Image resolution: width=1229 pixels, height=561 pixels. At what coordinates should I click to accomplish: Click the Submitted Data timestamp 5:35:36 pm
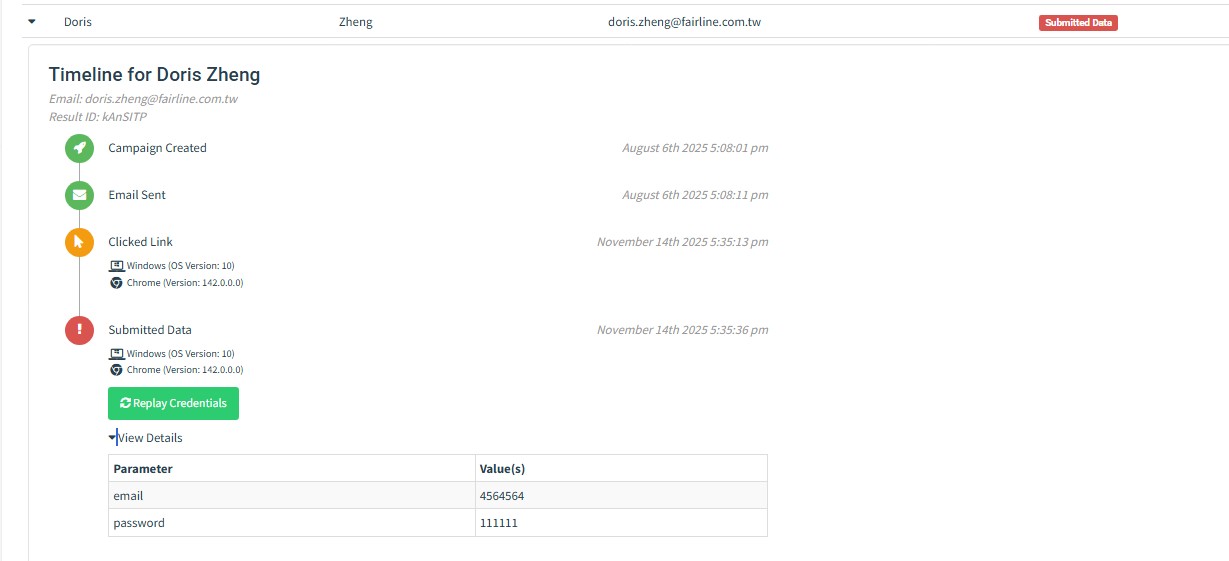point(682,330)
